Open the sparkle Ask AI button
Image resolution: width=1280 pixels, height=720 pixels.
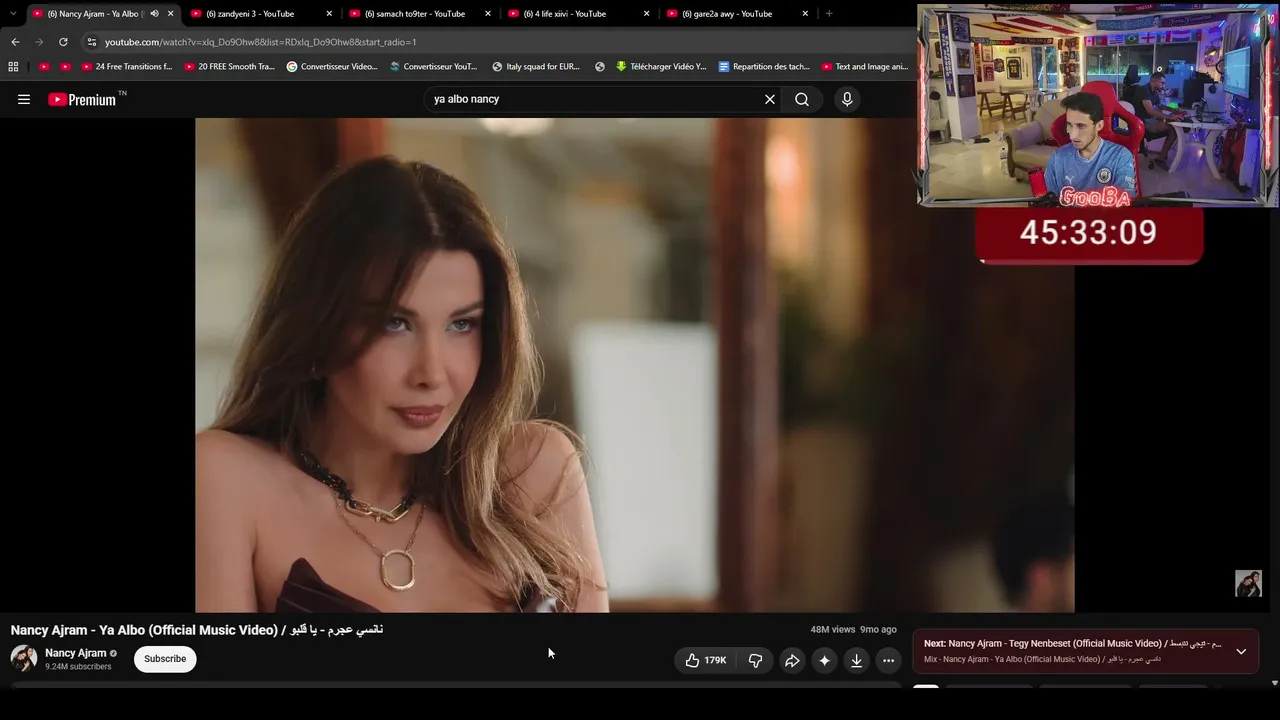[824, 660]
